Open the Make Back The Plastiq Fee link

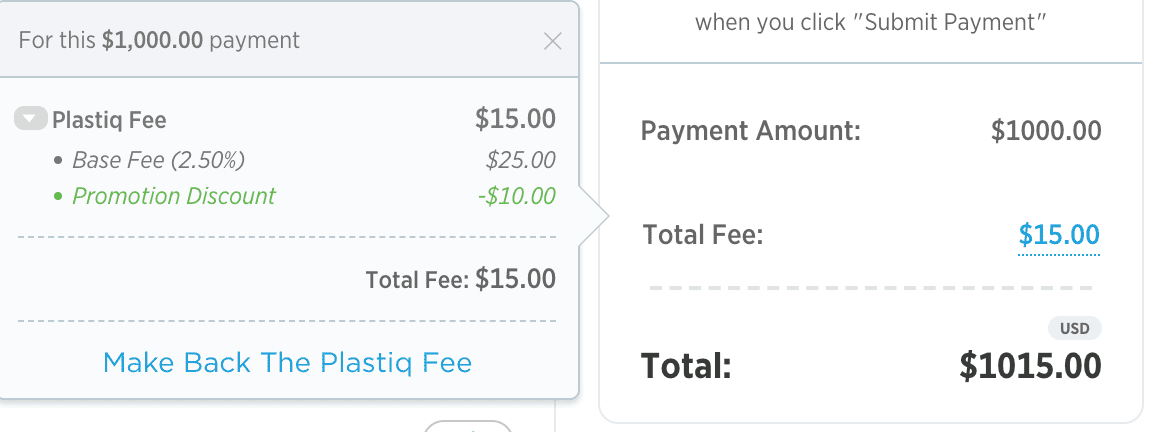287,362
